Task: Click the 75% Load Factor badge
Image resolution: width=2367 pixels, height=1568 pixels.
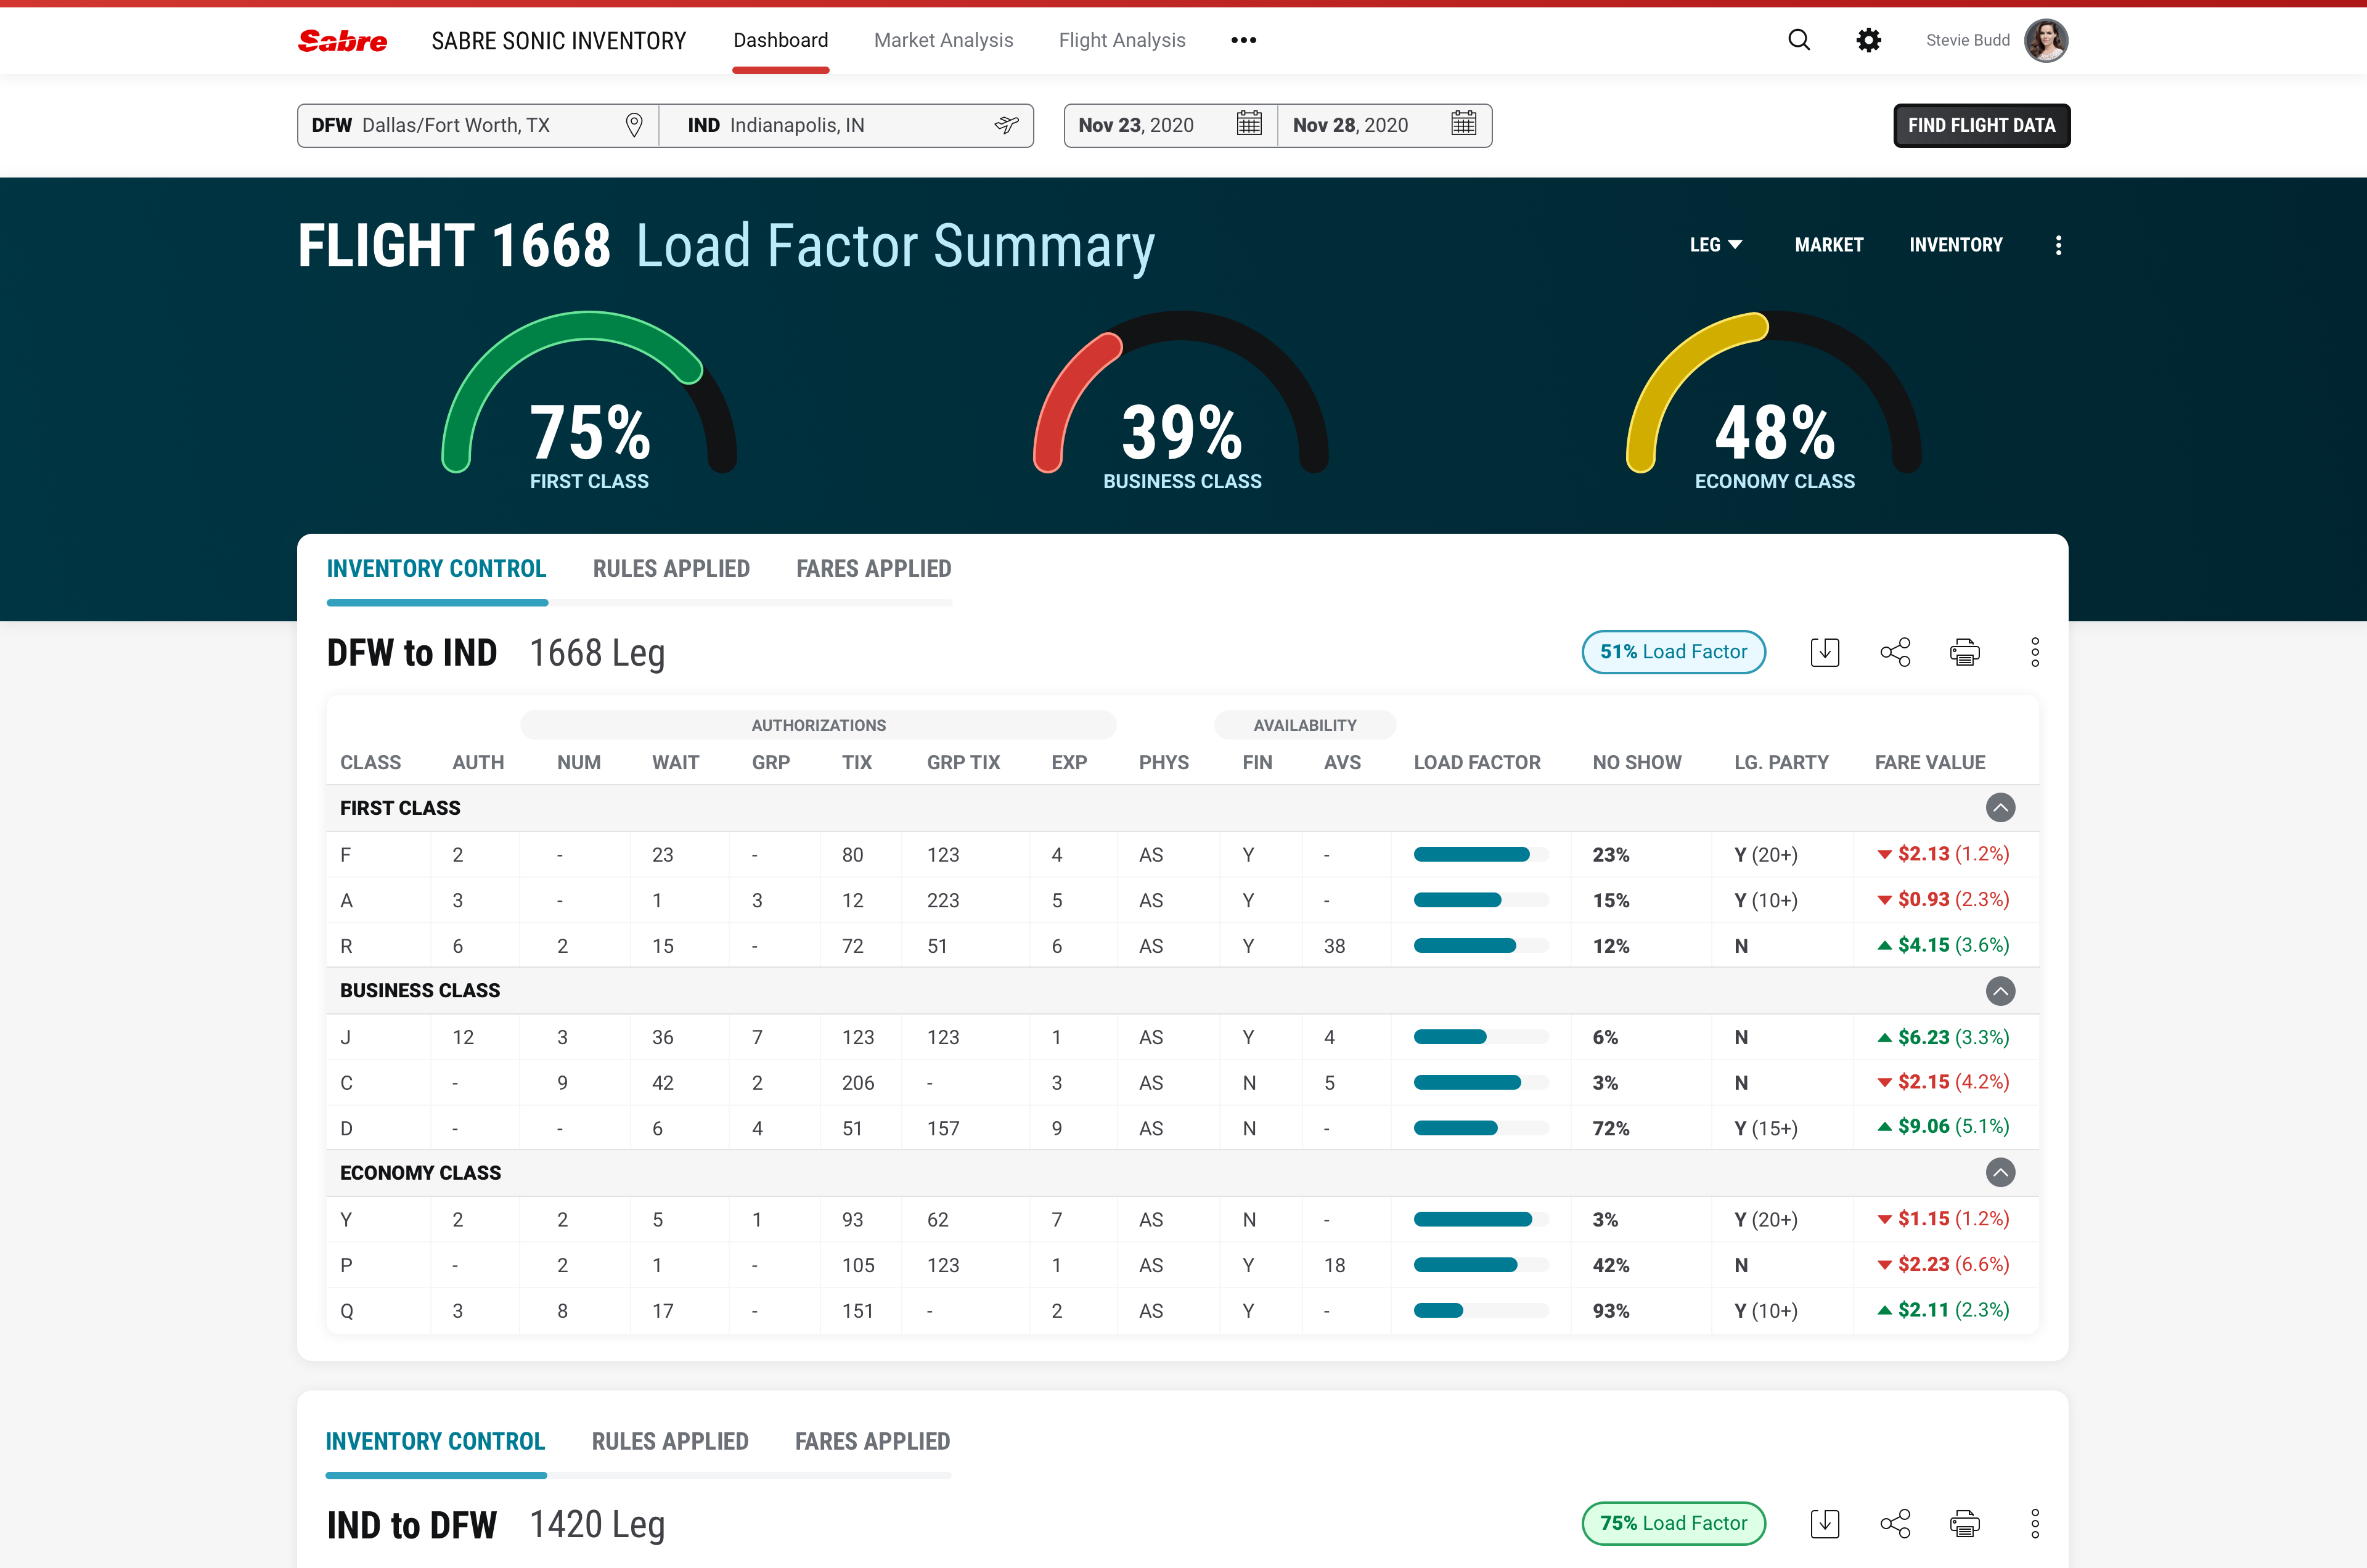Action: pos(1673,1523)
